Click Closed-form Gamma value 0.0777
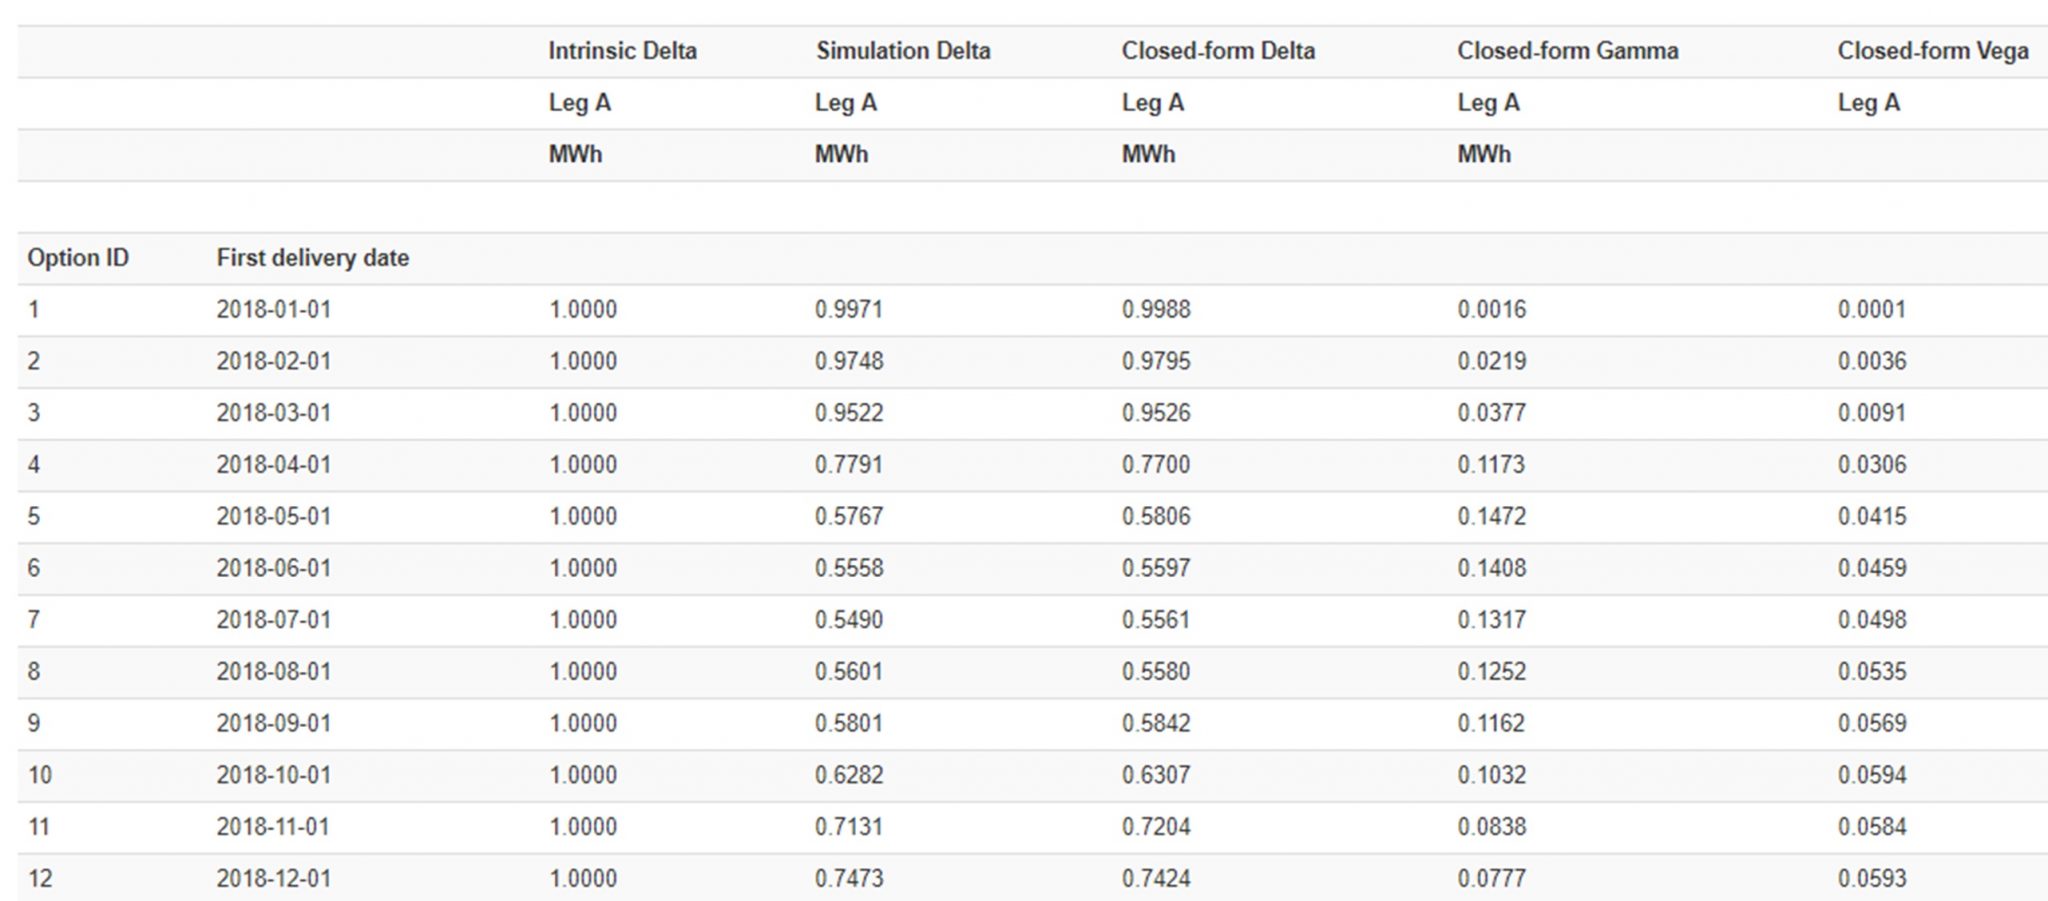2048x901 pixels. (x=1492, y=879)
